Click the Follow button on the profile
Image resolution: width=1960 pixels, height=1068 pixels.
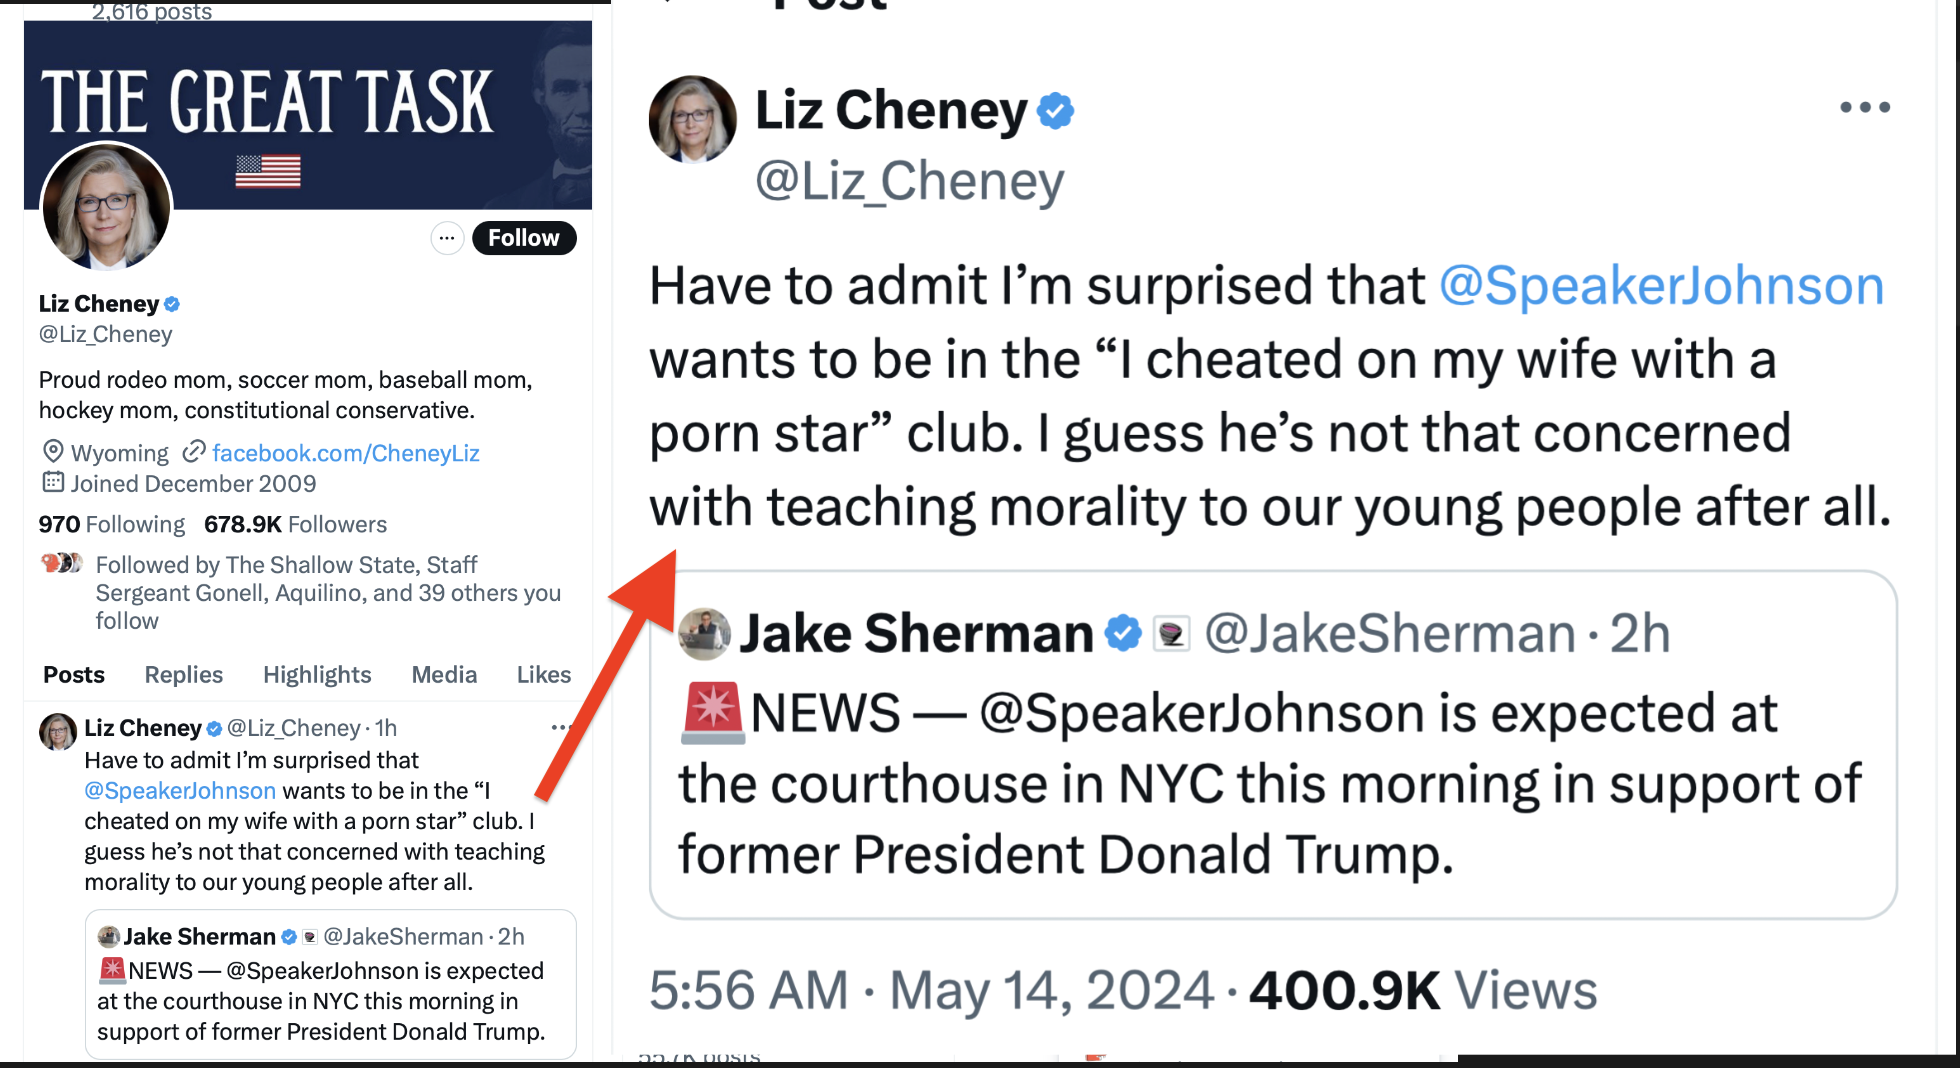(x=523, y=238)
